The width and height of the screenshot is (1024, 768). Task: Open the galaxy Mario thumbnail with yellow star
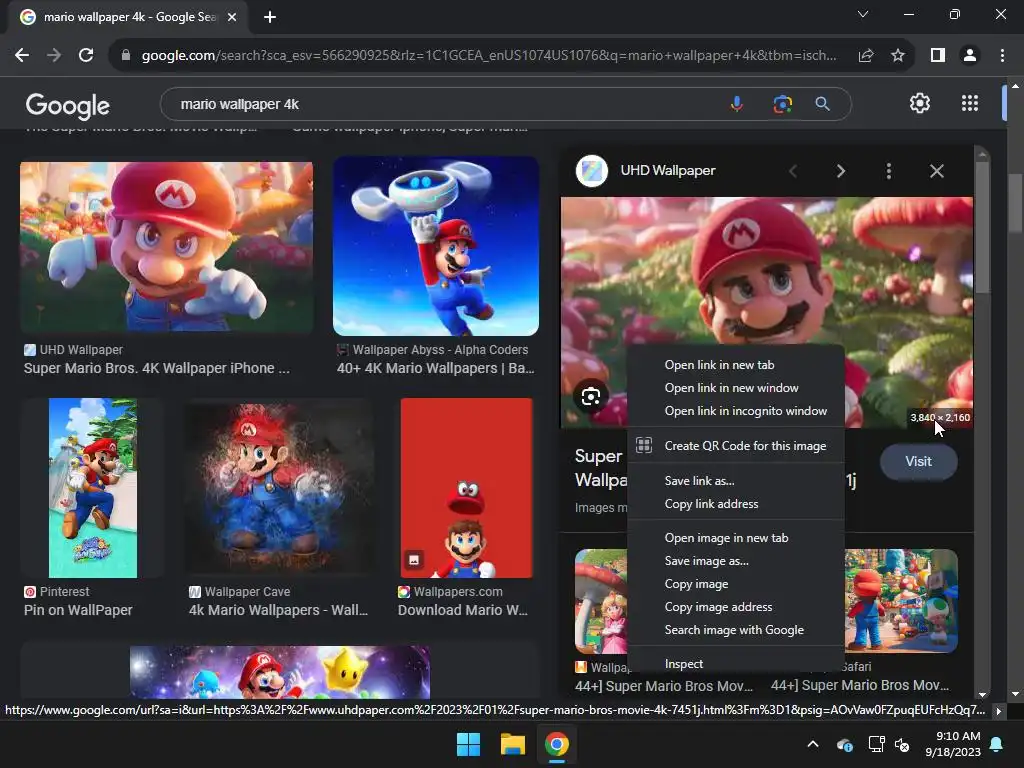click(x=280, y=673)
